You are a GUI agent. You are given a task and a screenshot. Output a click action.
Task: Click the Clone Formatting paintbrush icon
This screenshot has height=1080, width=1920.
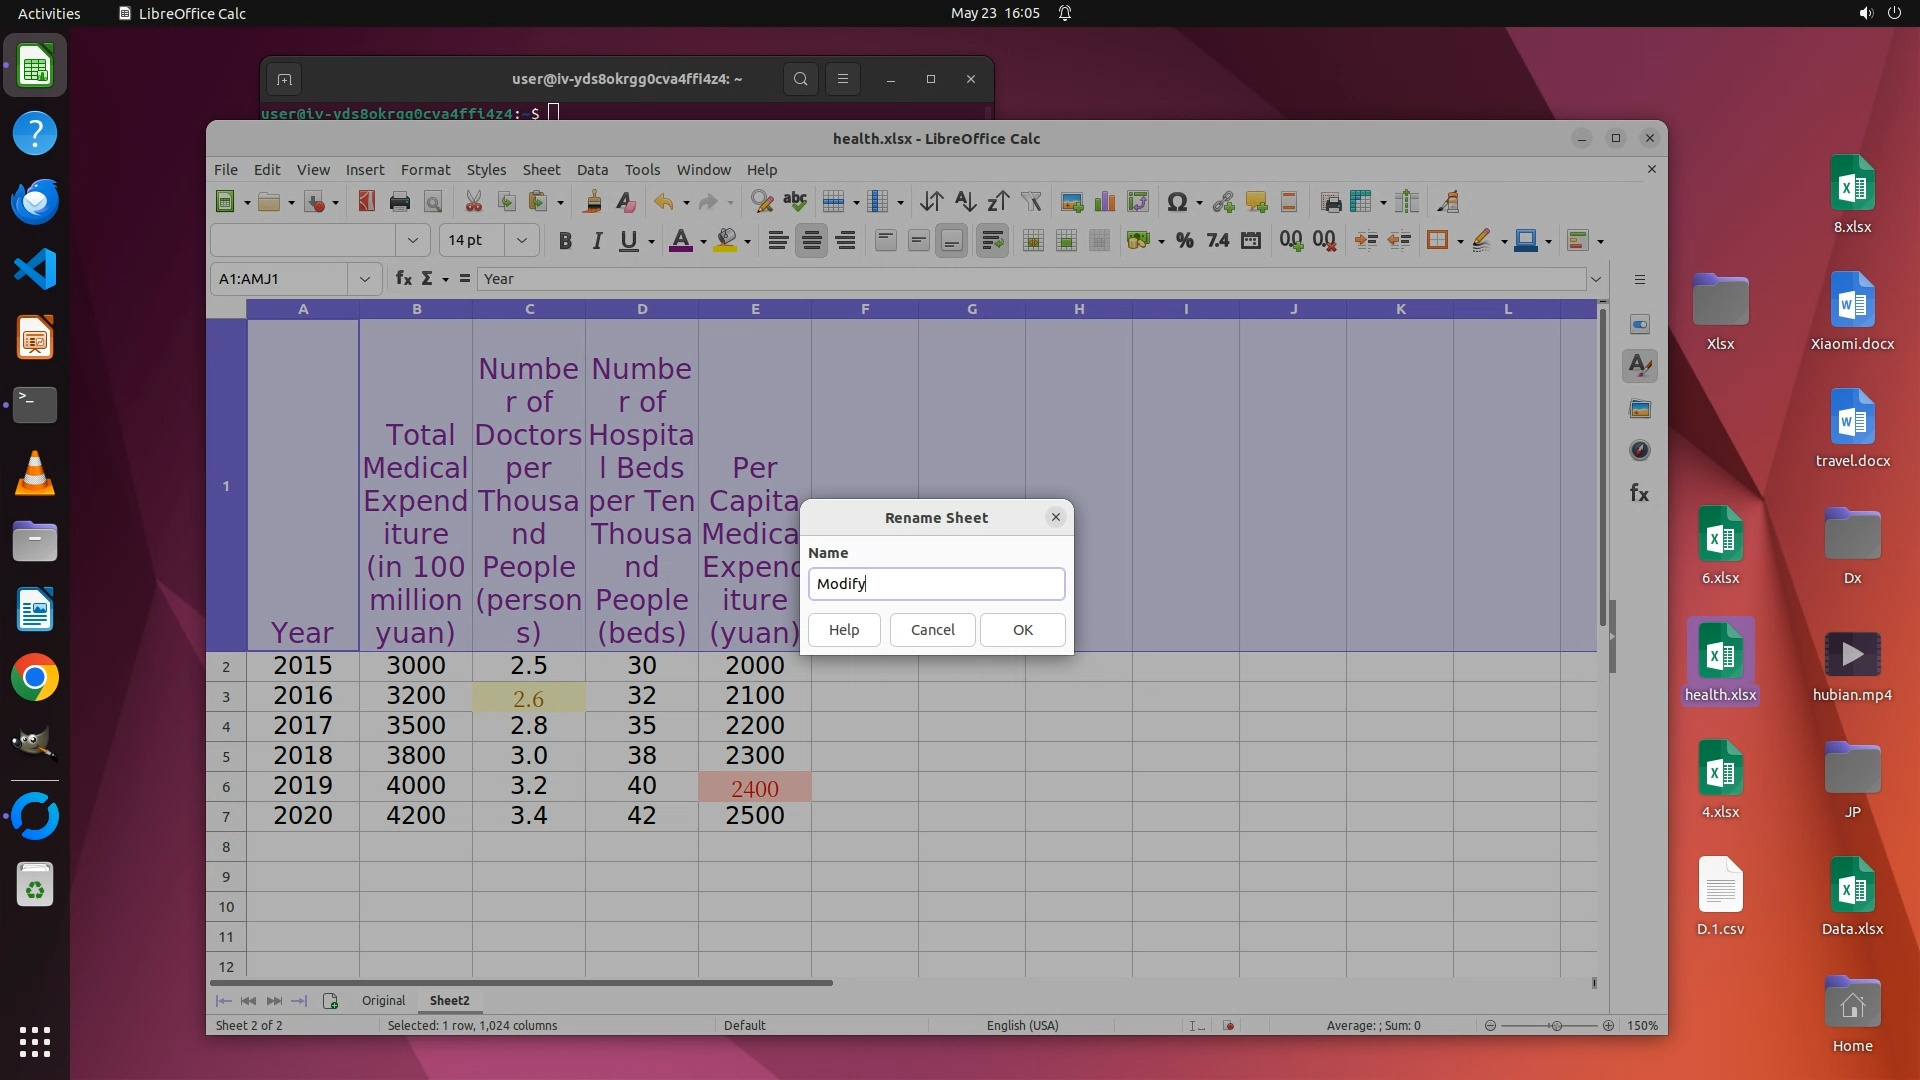click(592, 202)
